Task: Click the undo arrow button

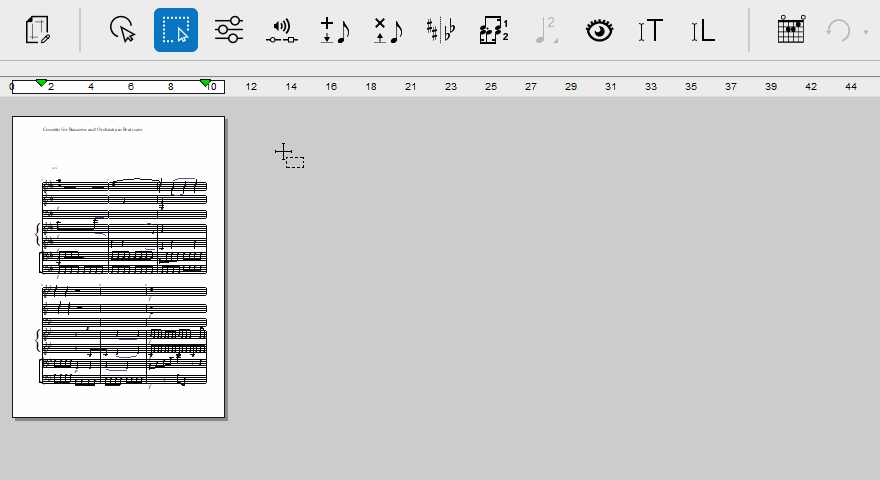Action: (x=838, y=30)
